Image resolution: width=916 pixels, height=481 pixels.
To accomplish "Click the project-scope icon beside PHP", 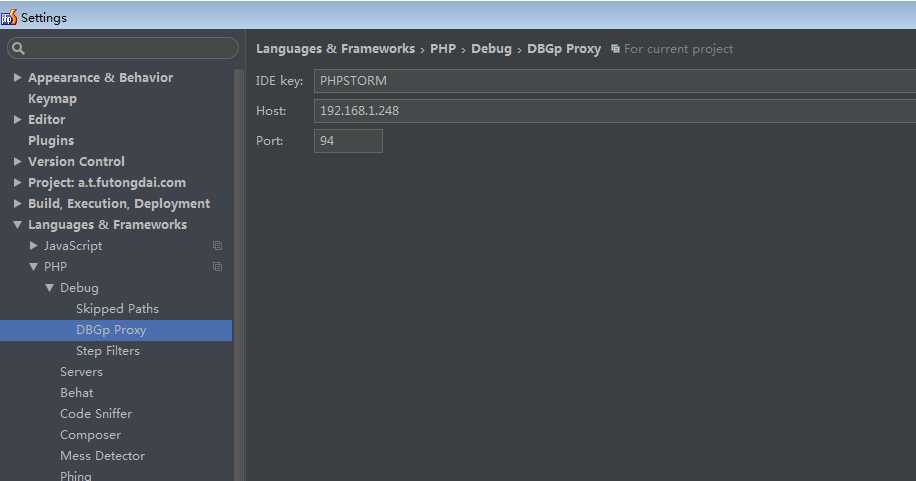I will [217, 267].
